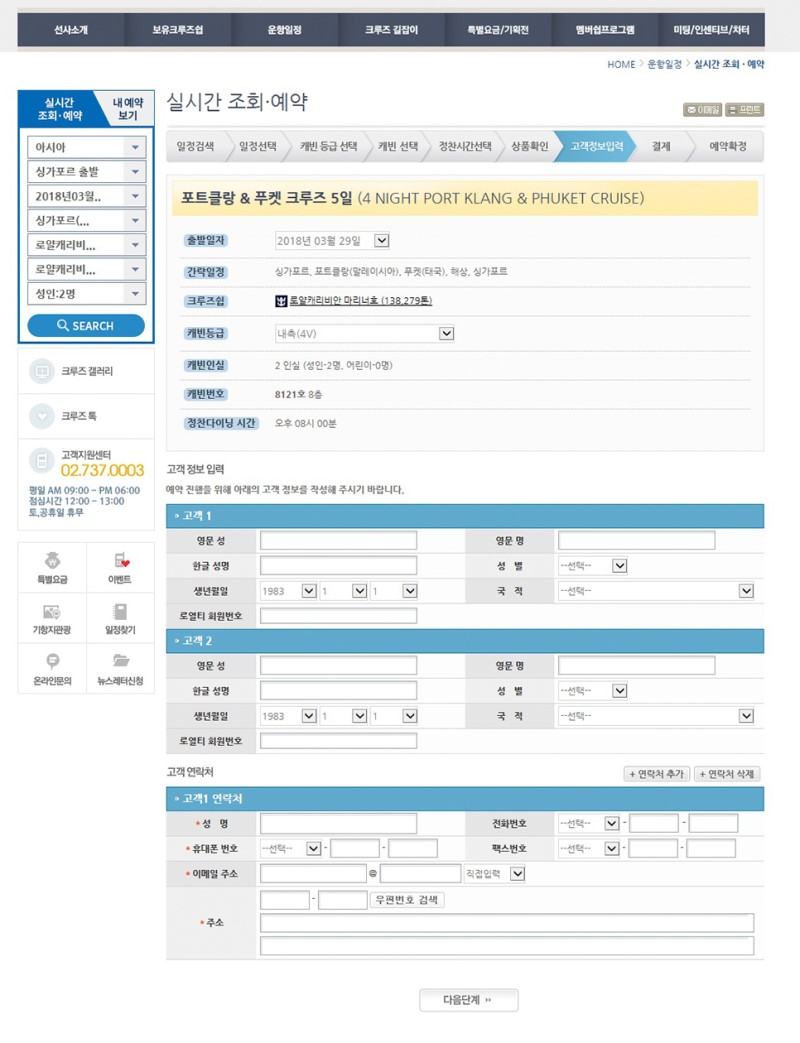
Task: Expand the 아시아 region dropdown in sidebar
Action: click(x=135, y=148)
